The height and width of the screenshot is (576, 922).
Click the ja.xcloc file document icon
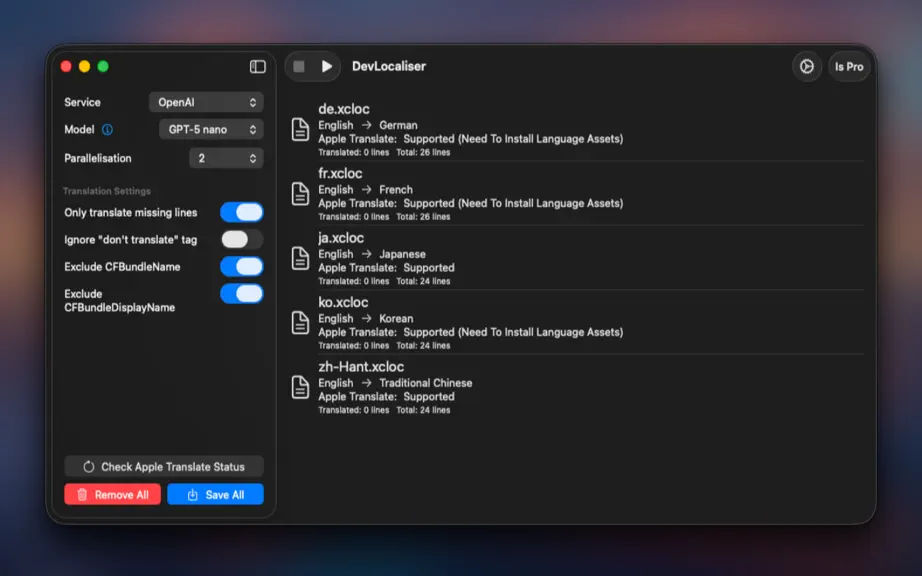(x=300, y=258)
